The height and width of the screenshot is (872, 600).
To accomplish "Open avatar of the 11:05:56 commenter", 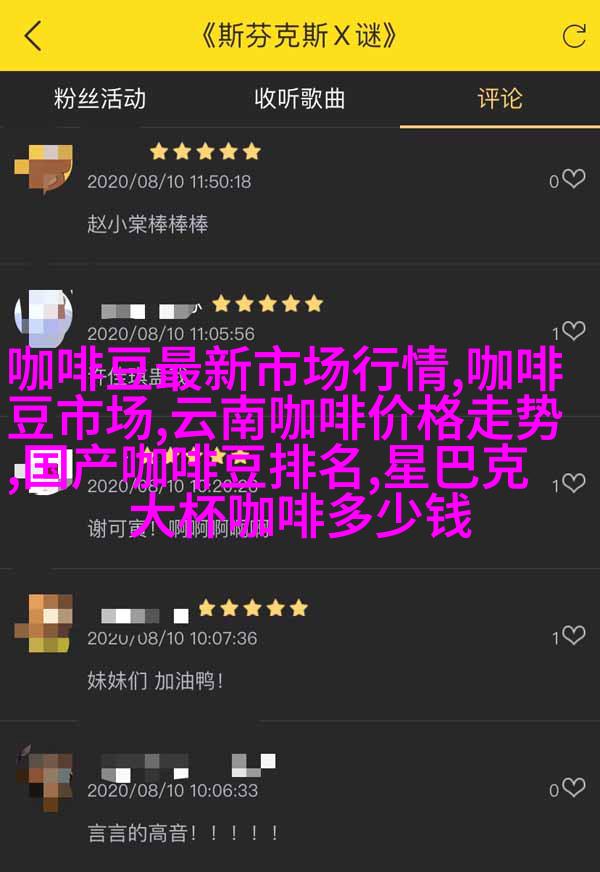I will [44, 318].
